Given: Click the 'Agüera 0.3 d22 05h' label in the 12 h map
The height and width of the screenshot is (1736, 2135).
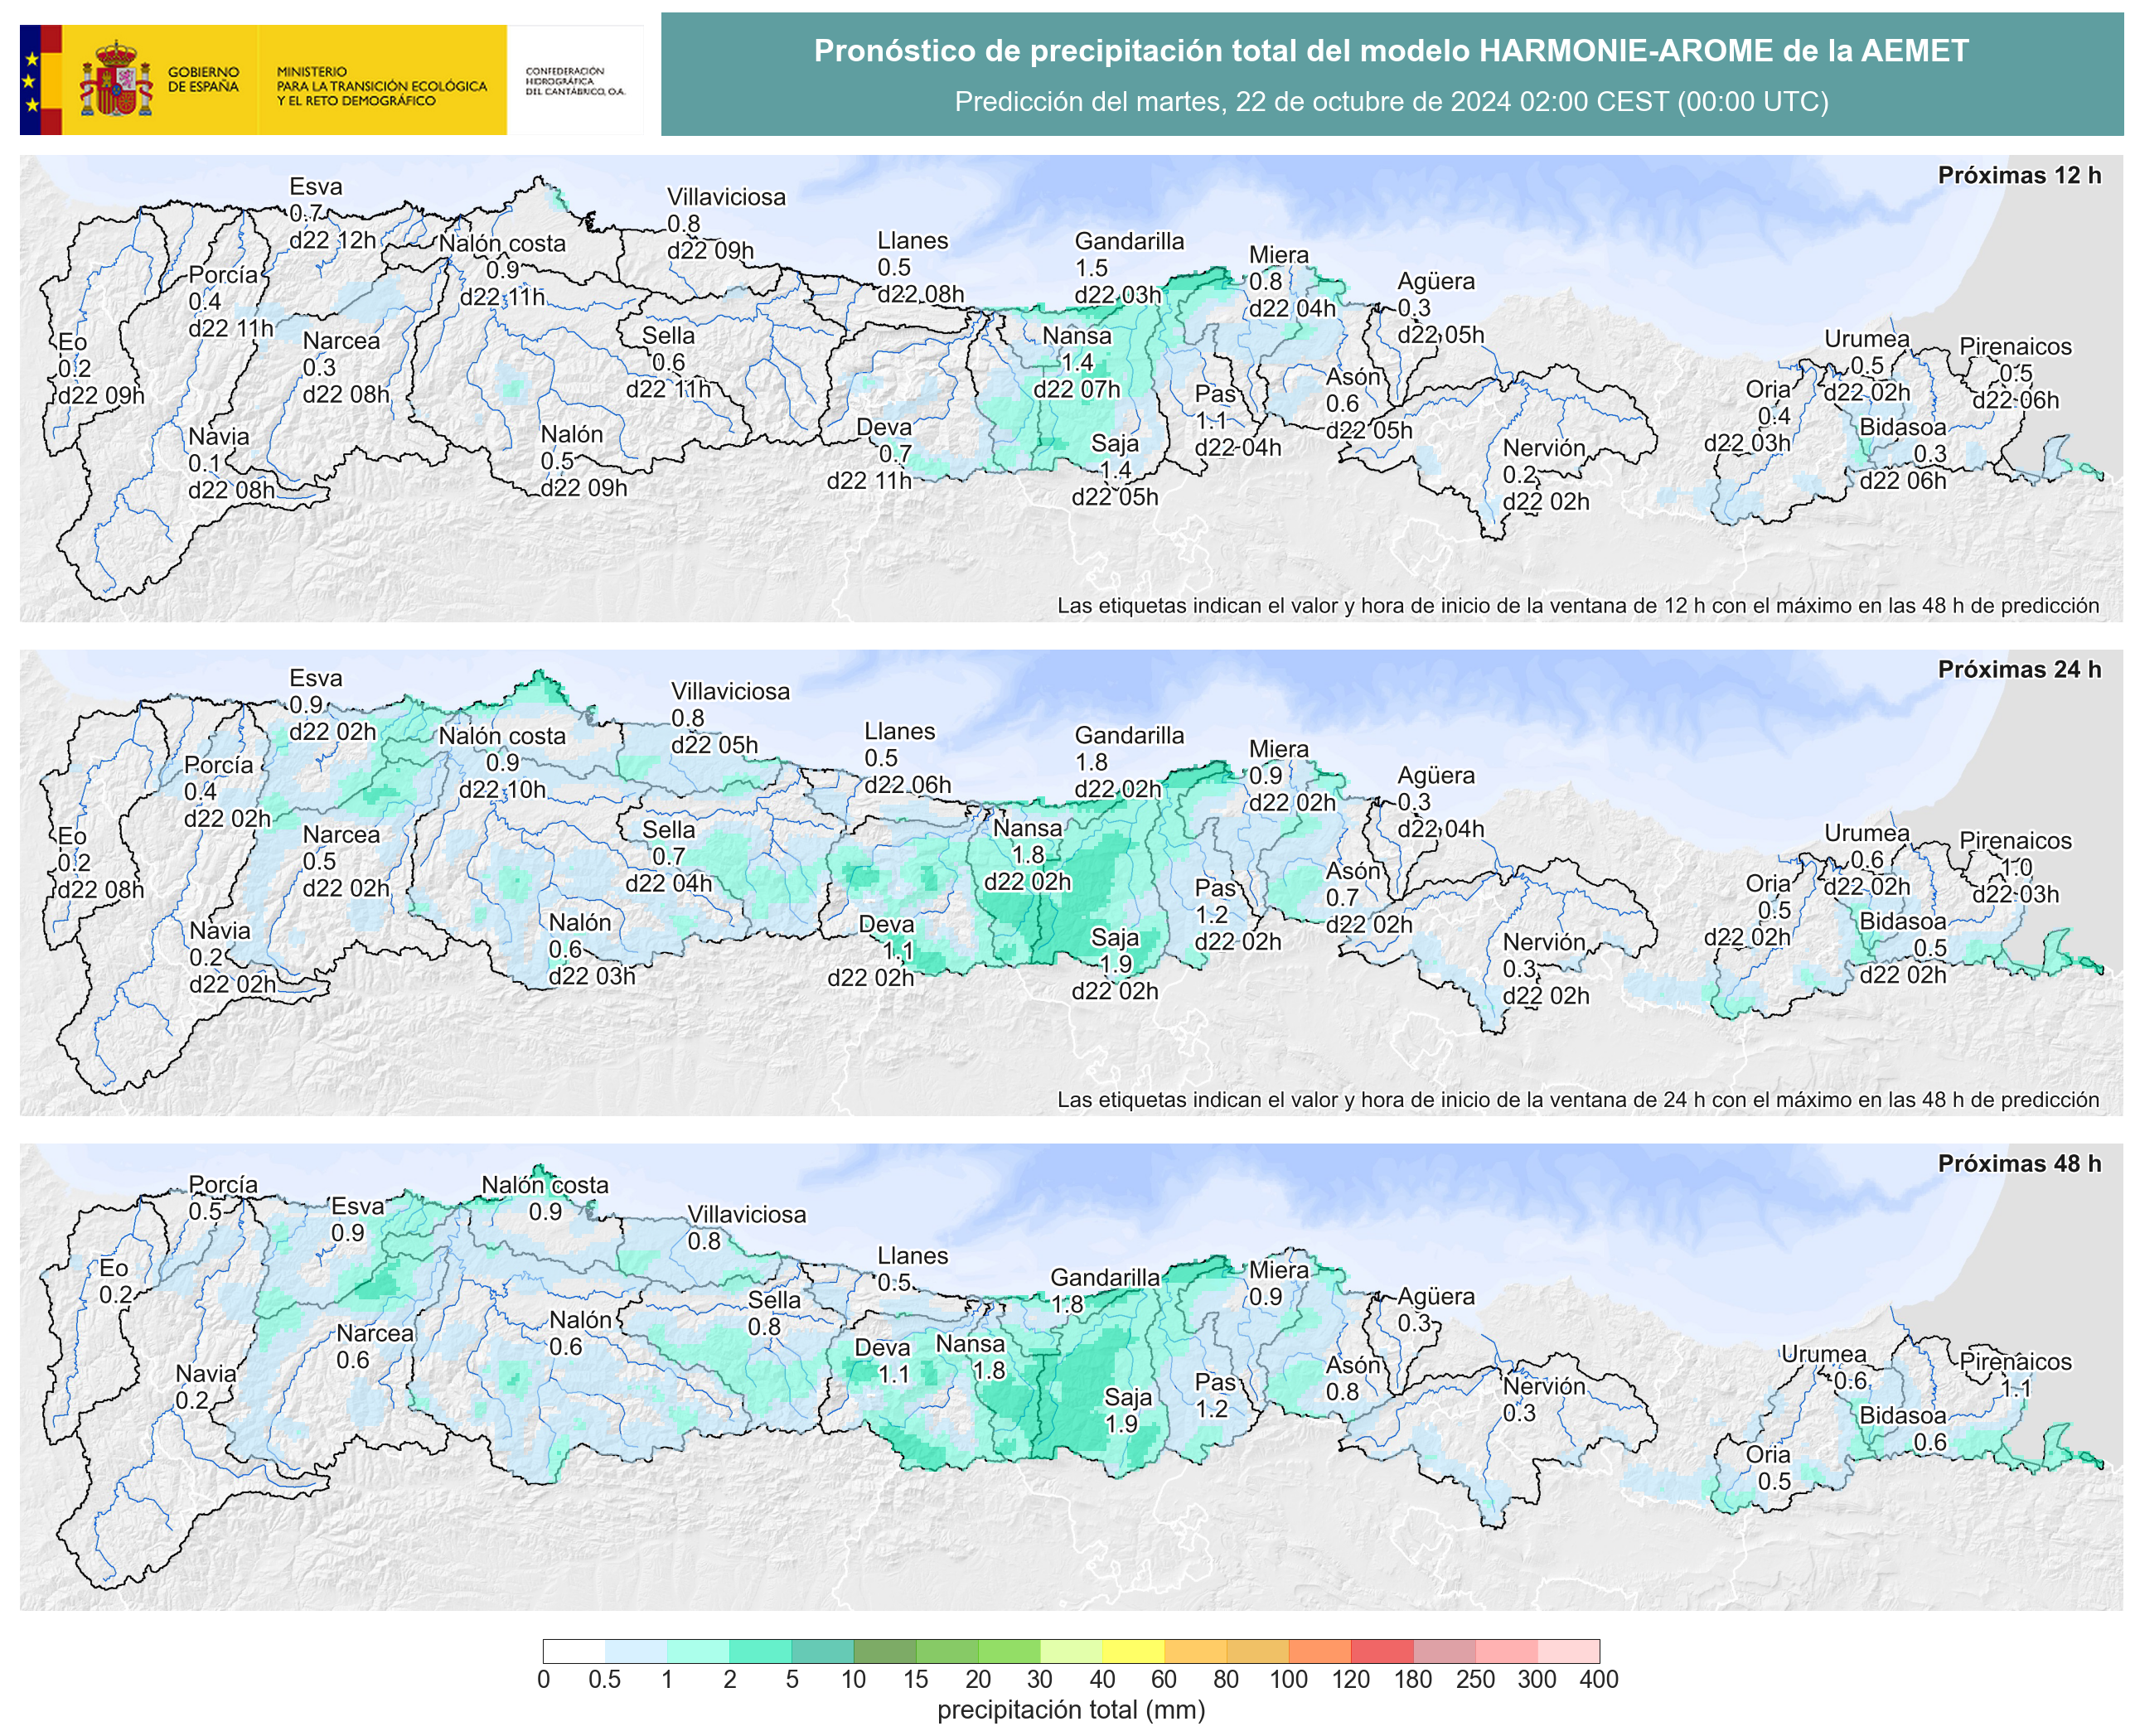Looking at the screenshot, I should (1440, 308).
